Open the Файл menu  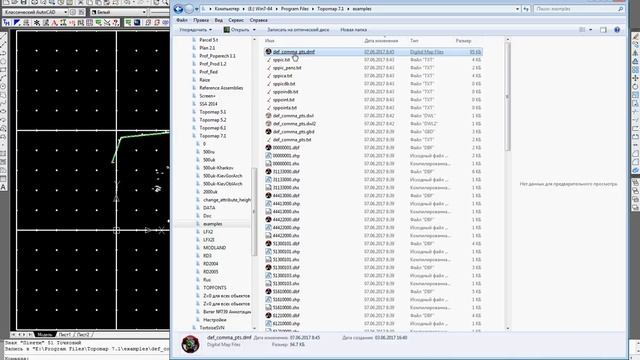[x=182, y=20]
